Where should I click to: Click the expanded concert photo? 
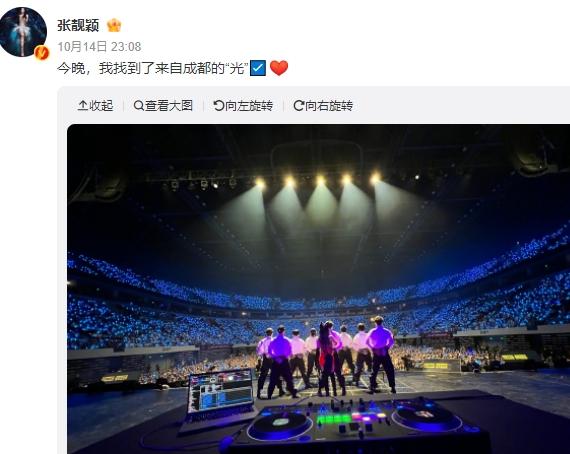(x=318, y=289)
